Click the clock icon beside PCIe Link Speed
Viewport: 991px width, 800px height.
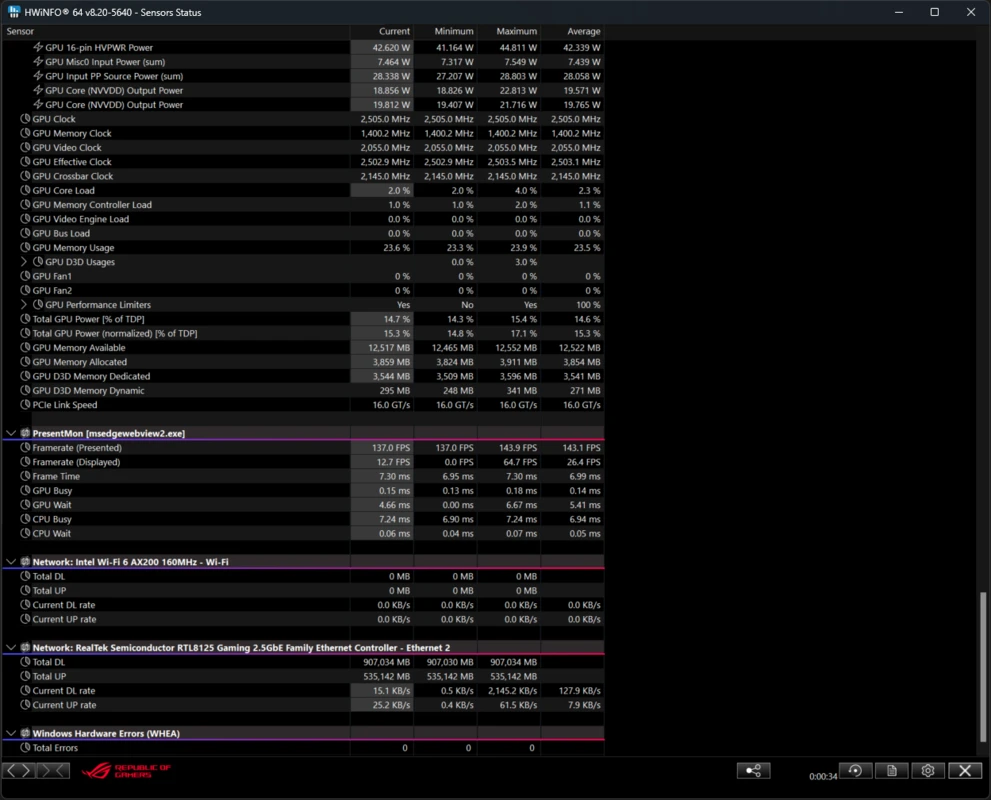click(25, 404)
